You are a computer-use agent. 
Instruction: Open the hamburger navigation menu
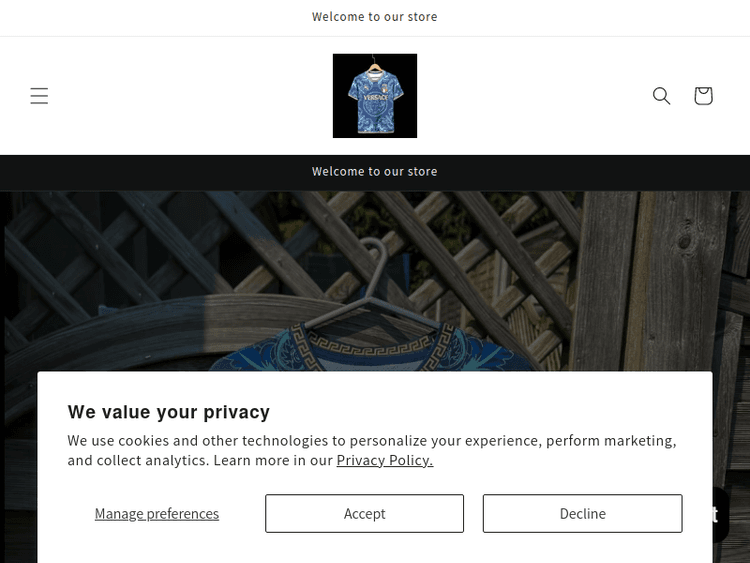pyautogui.click(x=39, y=96)
